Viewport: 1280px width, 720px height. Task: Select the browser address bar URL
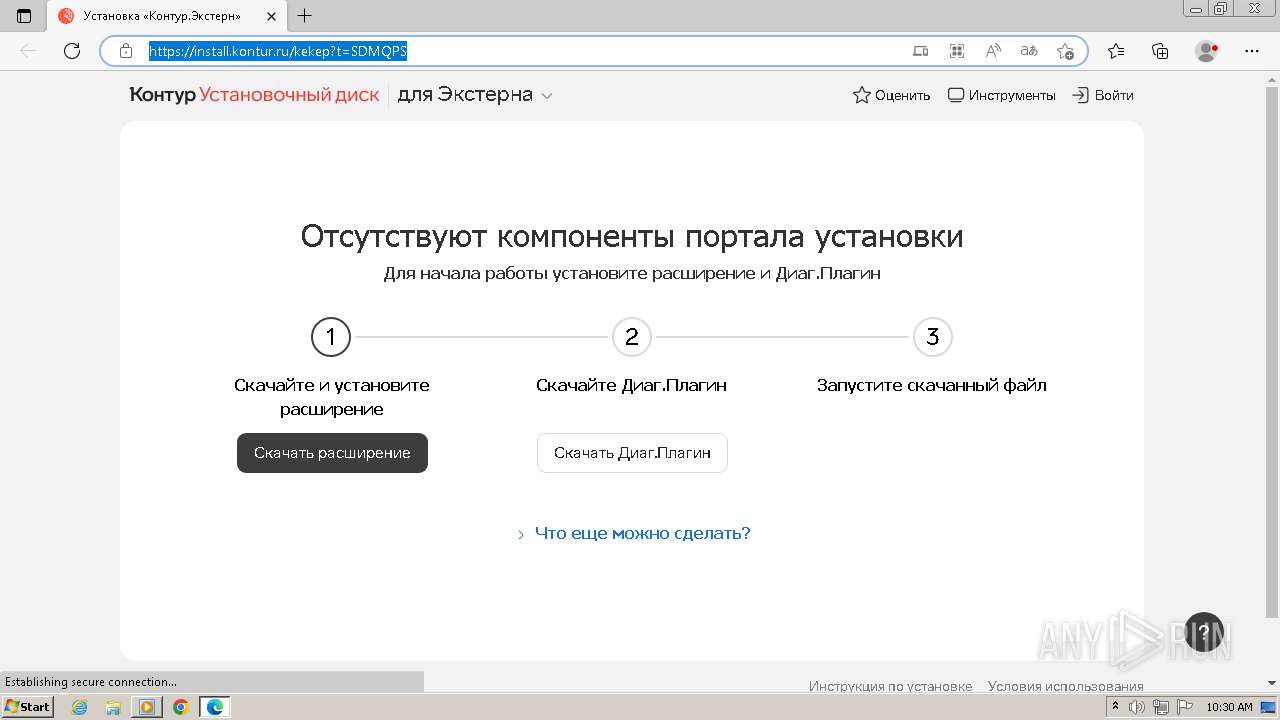278,51
